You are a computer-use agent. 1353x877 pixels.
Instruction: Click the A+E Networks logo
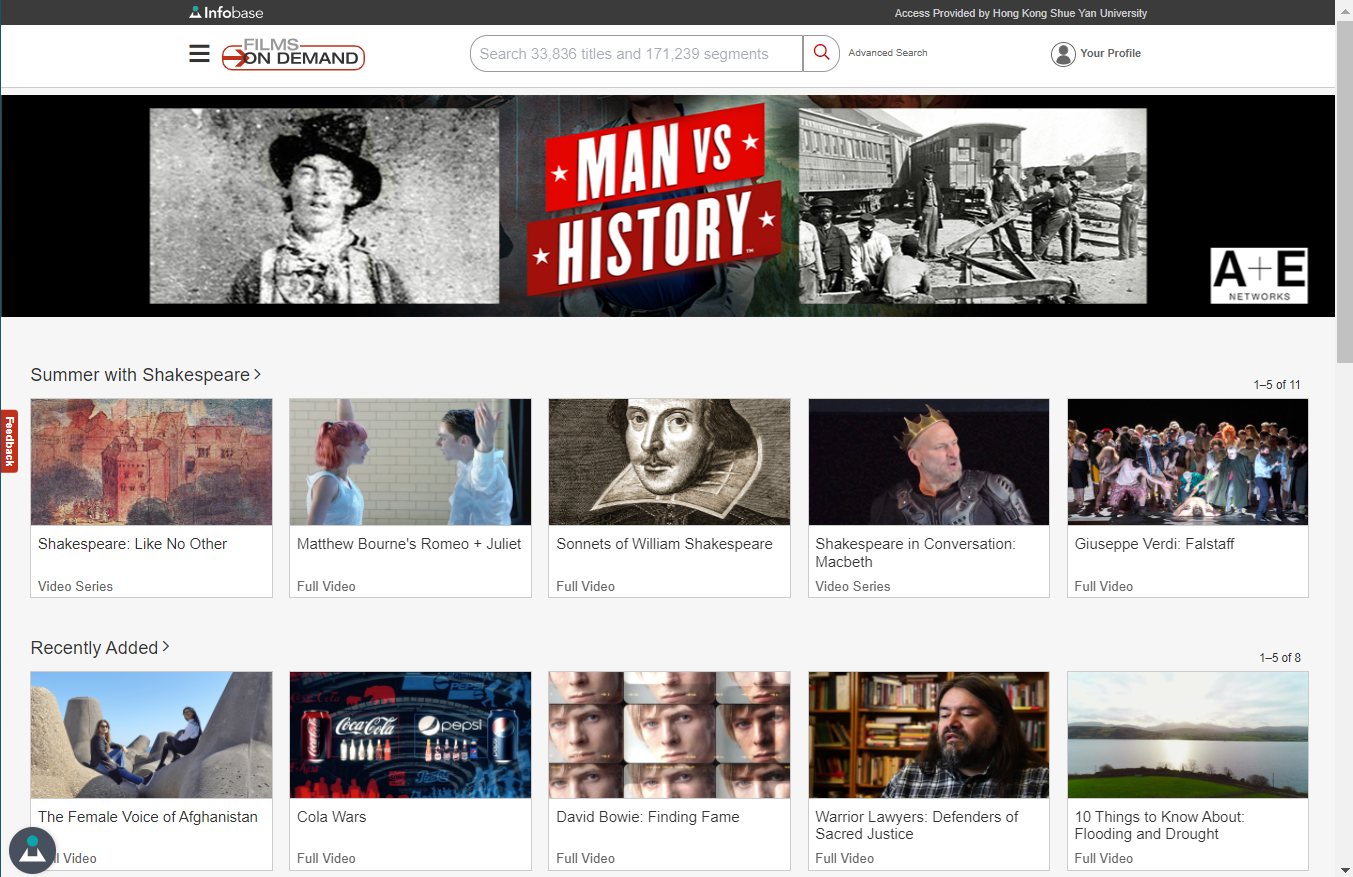tap(1259, 275)
